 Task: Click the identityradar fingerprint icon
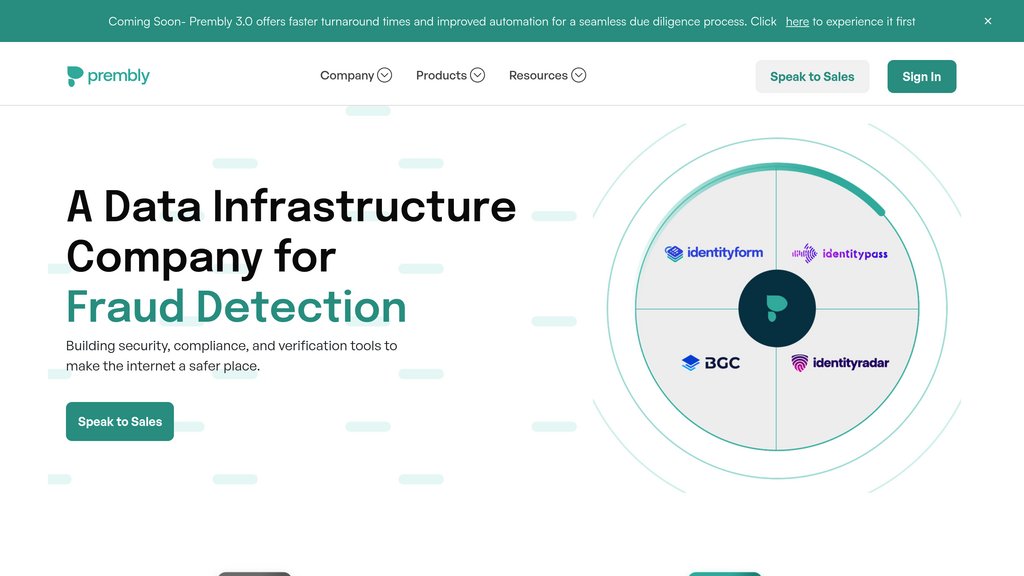pos(800,363)
